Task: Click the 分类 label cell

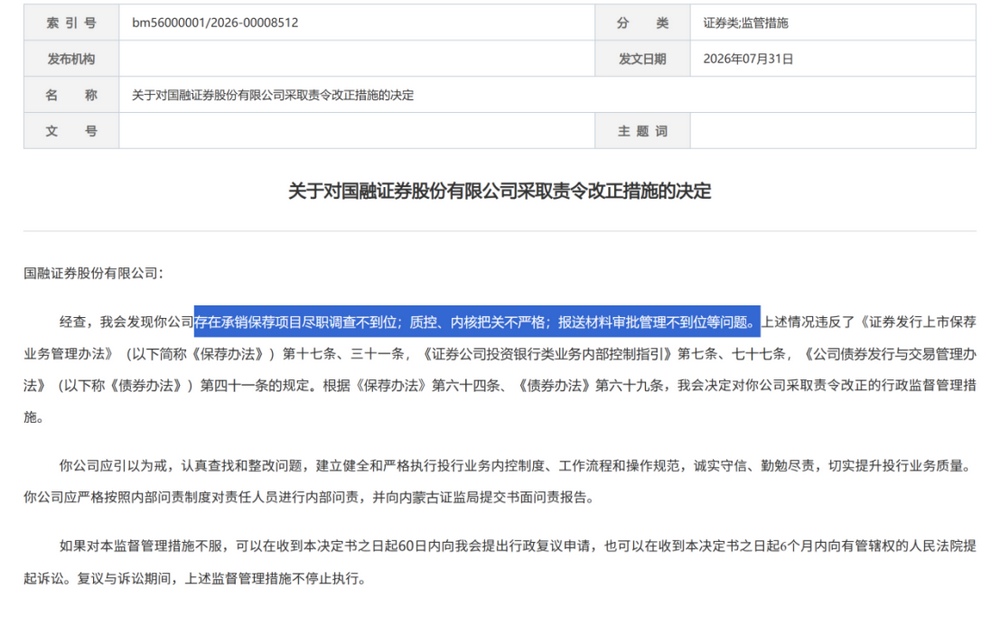Action: tap(642, 22)
